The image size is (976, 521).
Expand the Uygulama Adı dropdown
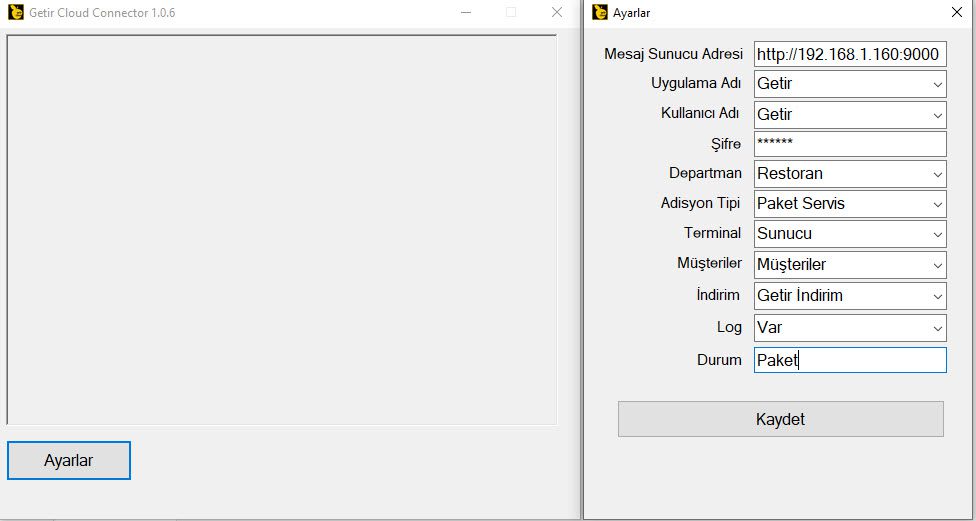[937, 84]
